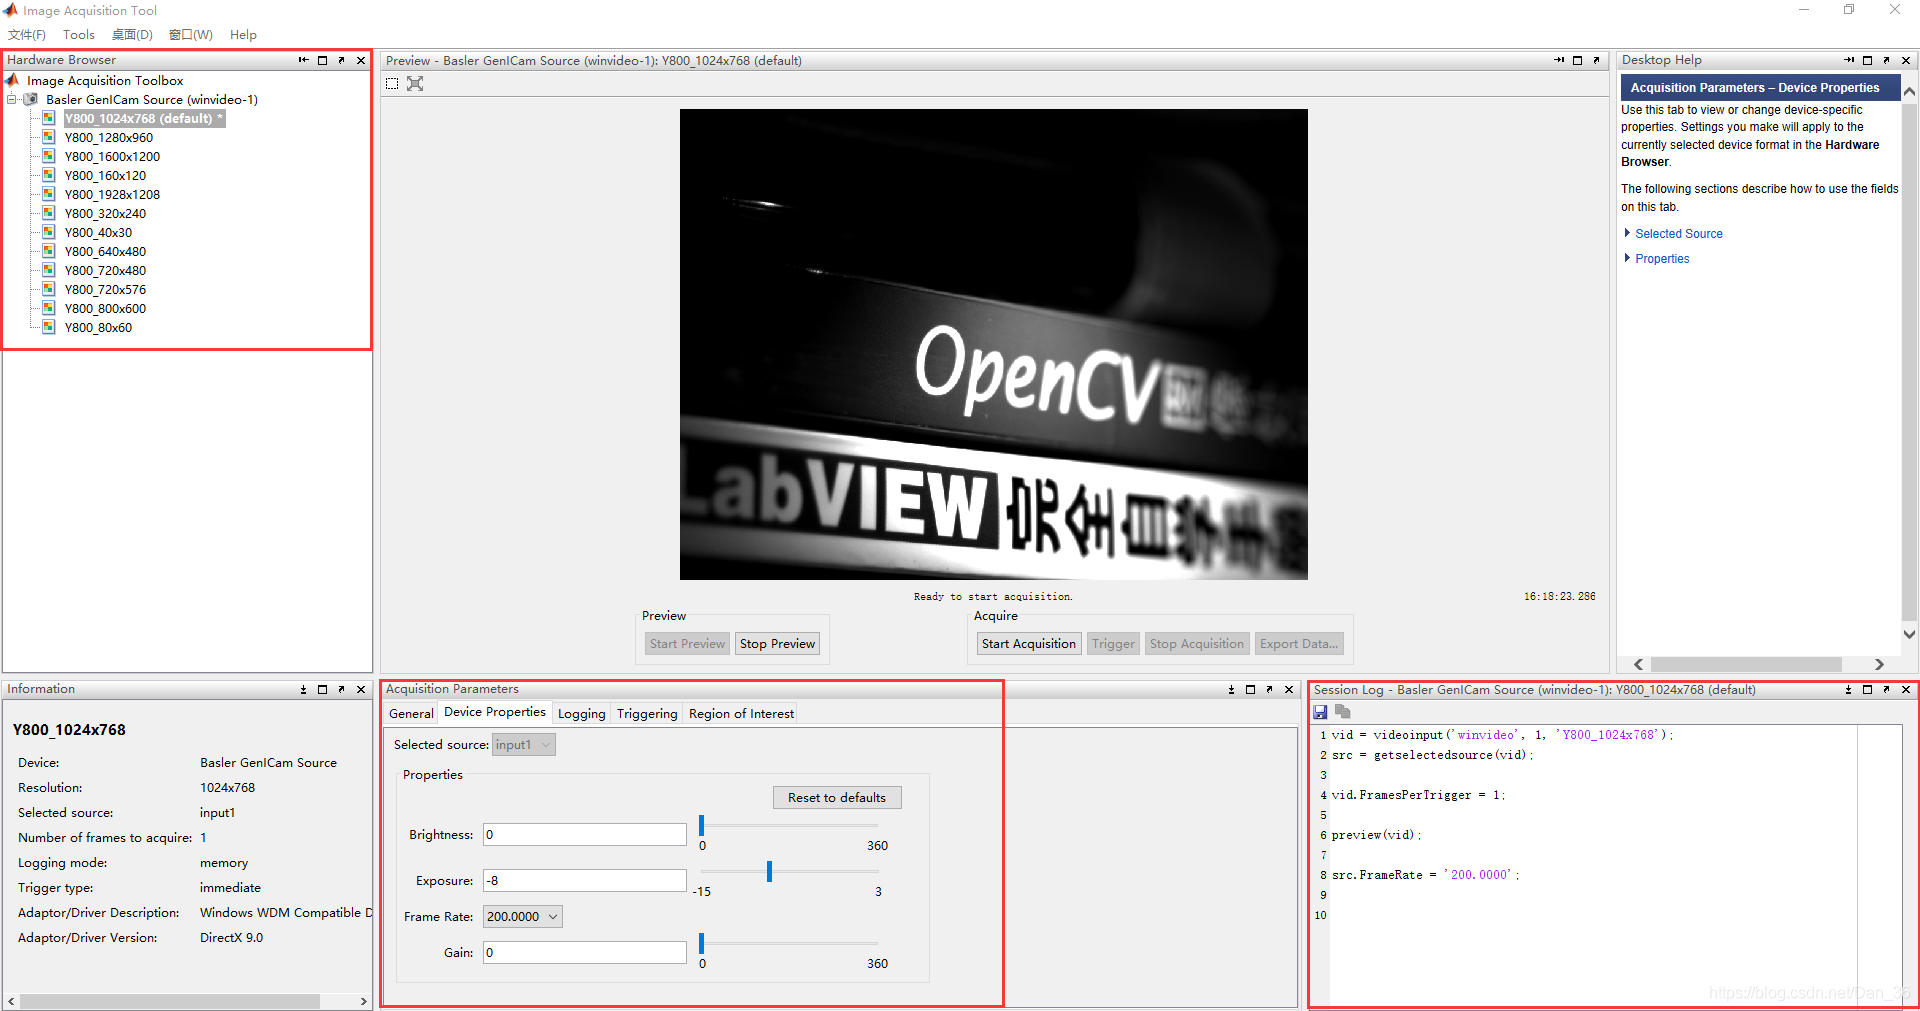This screenshot has width=1920, height=1011.
Task: Save the session log with the disk icon
Action: (x=1320, y=712)
